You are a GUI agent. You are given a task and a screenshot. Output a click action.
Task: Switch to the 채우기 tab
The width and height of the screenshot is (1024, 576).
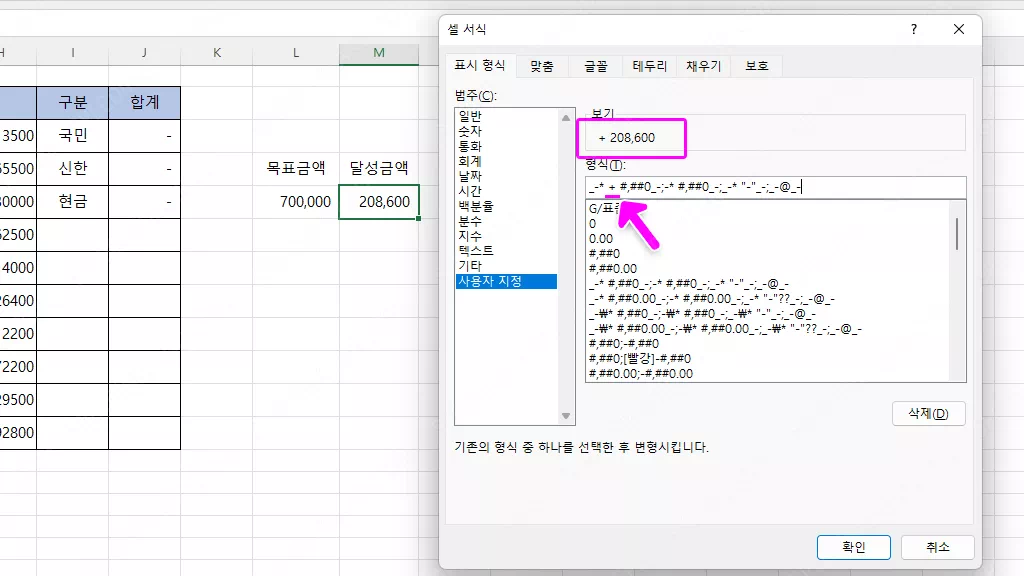pyautogui.click(x=703, y=66)
